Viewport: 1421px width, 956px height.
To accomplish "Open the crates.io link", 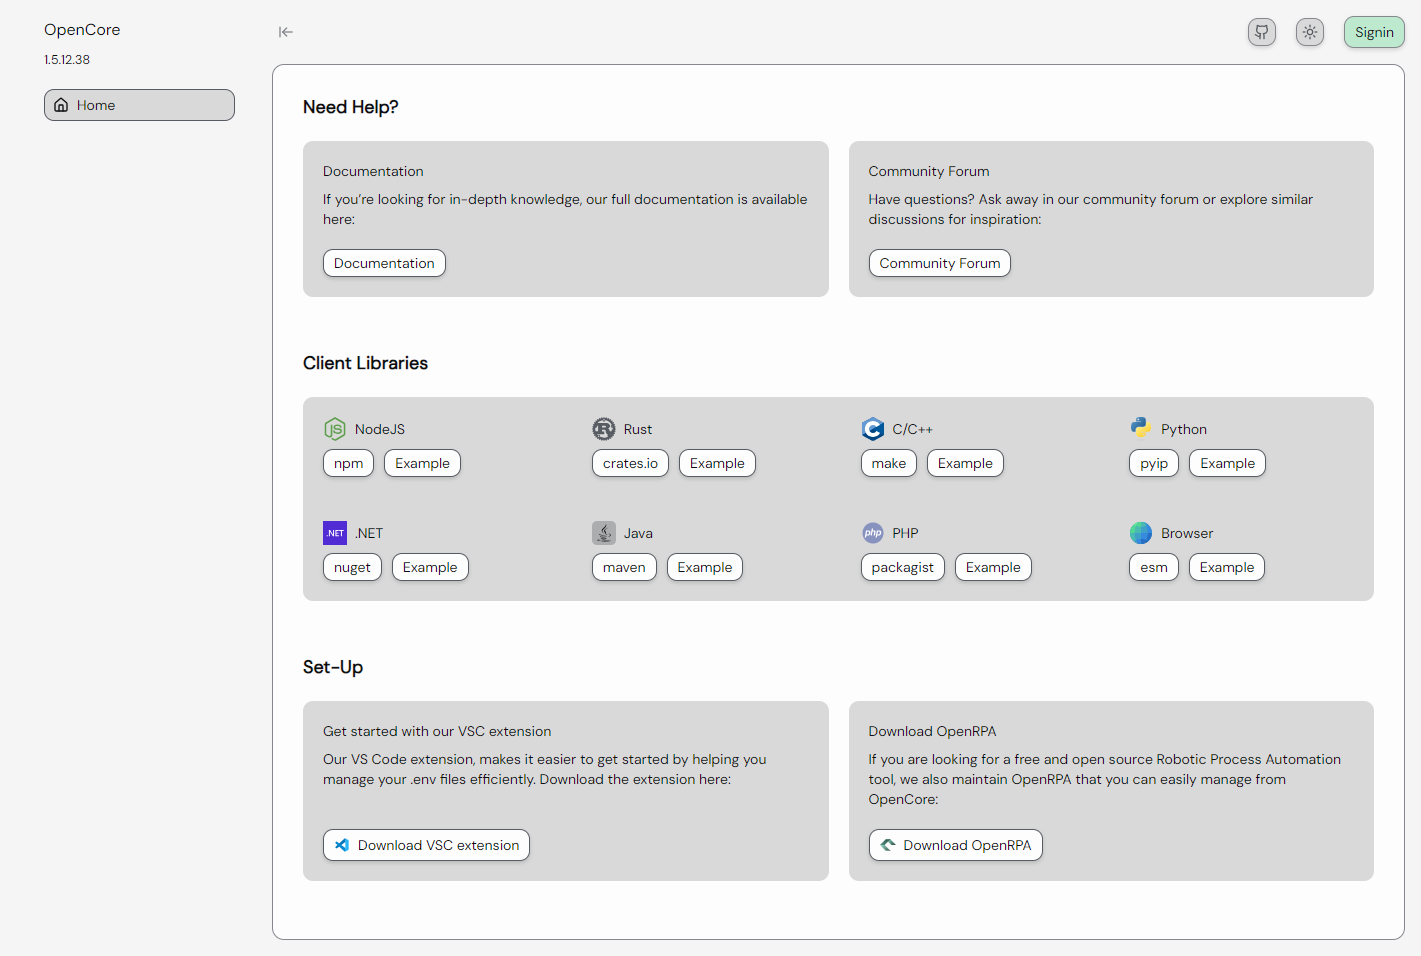I will click(x=630, y=463).
